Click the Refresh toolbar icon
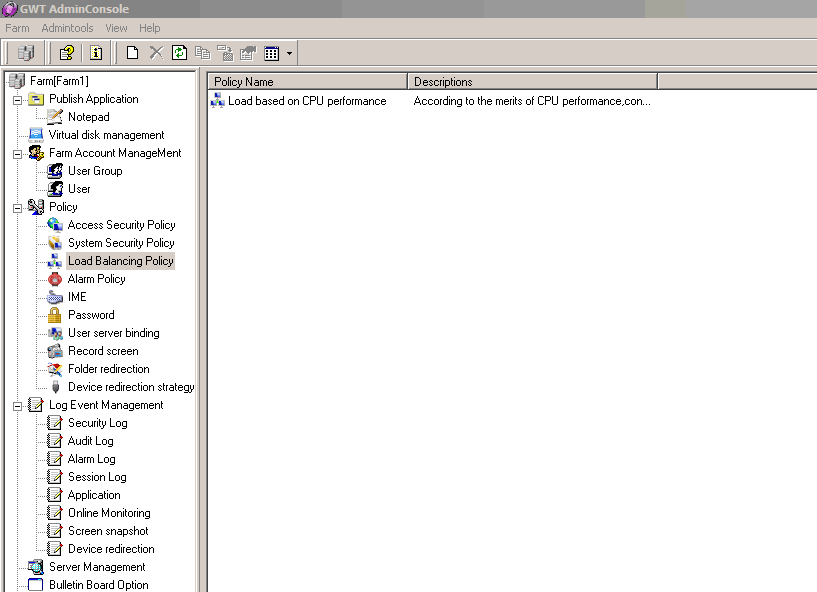The width and height of the screenshot is (817, 592). click(x=179, y=53)
